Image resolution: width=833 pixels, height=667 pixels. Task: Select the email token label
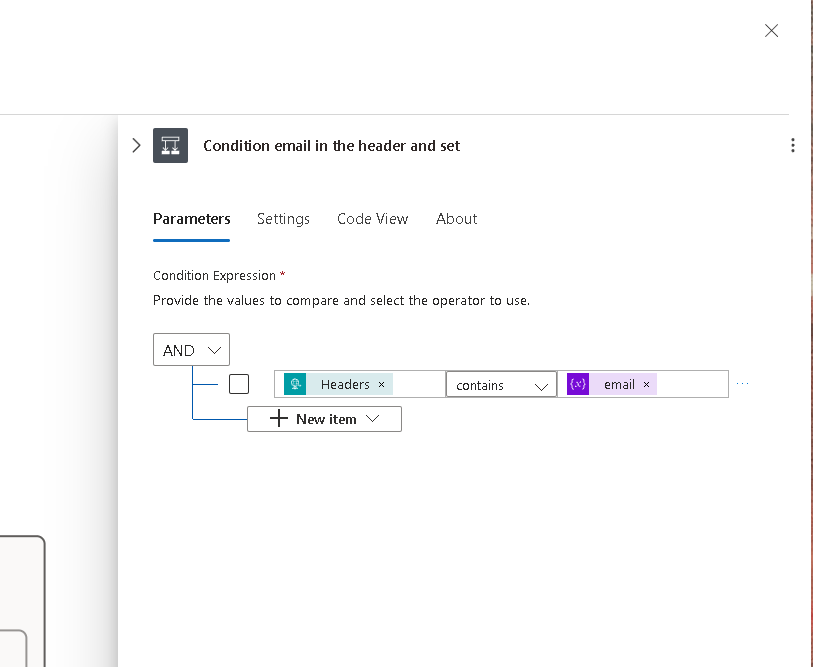[619, 384]
